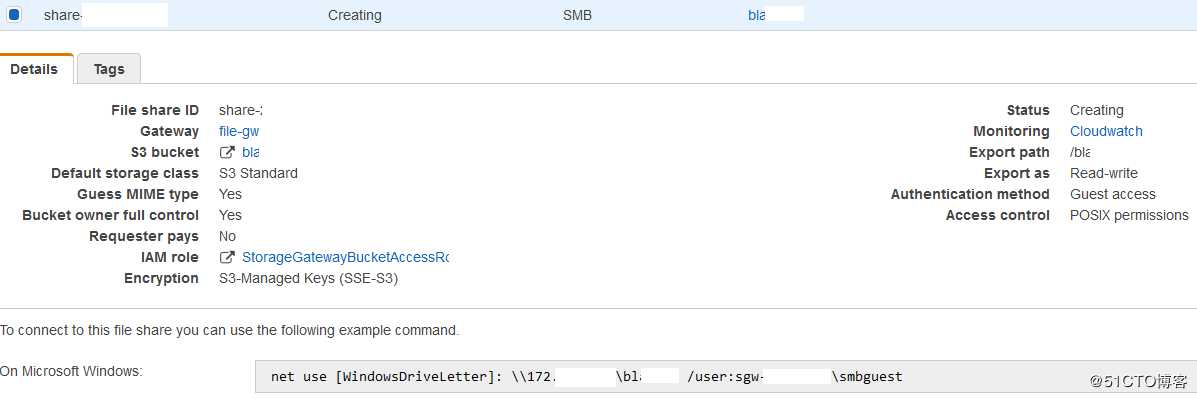
Task: Open the external link icon beside IAM role
Action: (226, 257)
